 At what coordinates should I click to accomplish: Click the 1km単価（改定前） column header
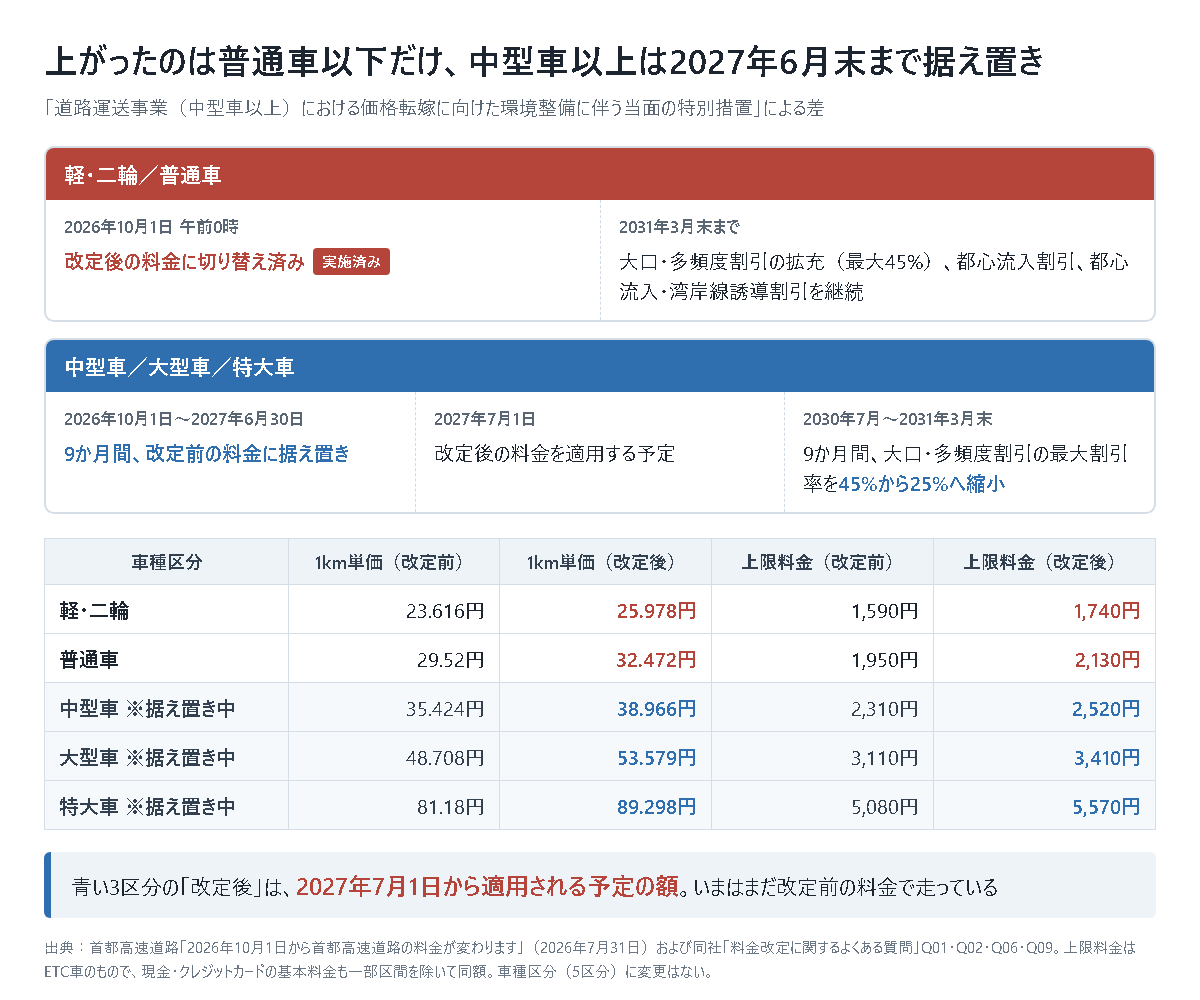(394, 562)
